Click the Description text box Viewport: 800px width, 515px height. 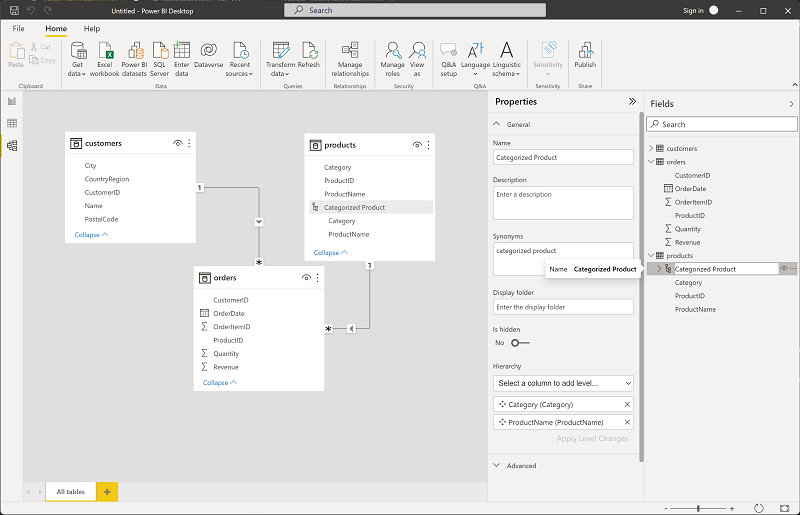pyautogui.click(x=563, y=203)
